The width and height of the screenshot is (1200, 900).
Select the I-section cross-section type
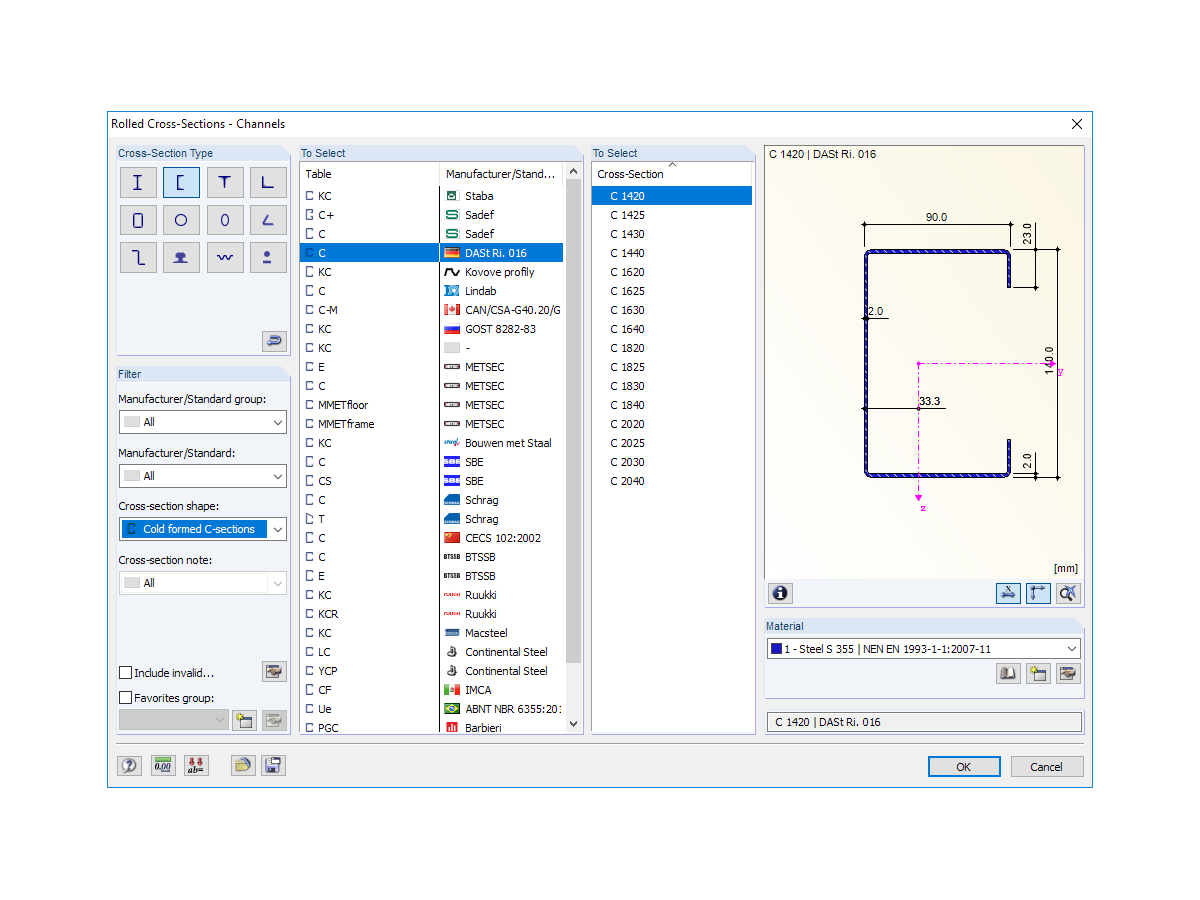[x=138, y=182]
